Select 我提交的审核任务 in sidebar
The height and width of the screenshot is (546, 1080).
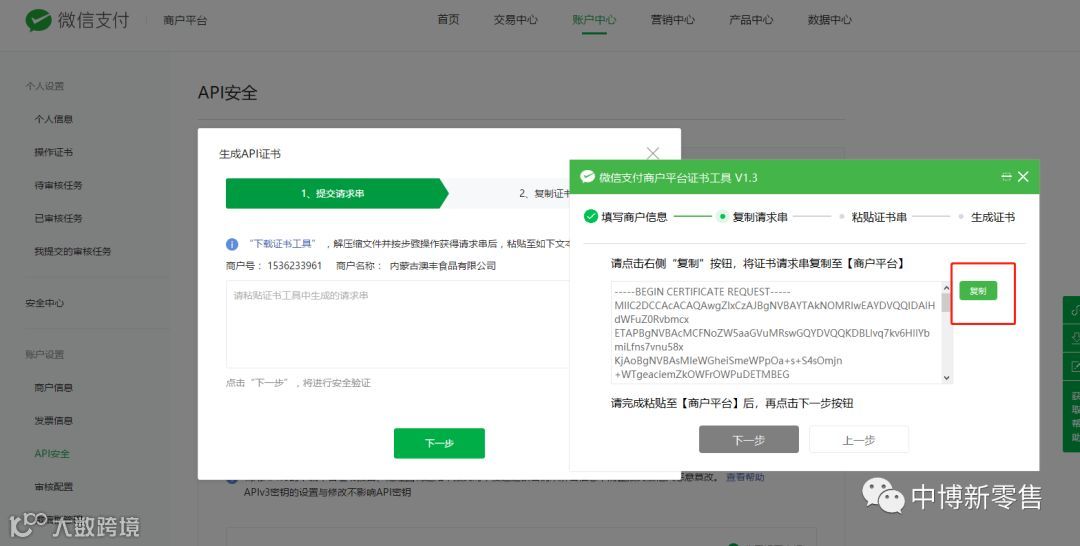point(73,251)
